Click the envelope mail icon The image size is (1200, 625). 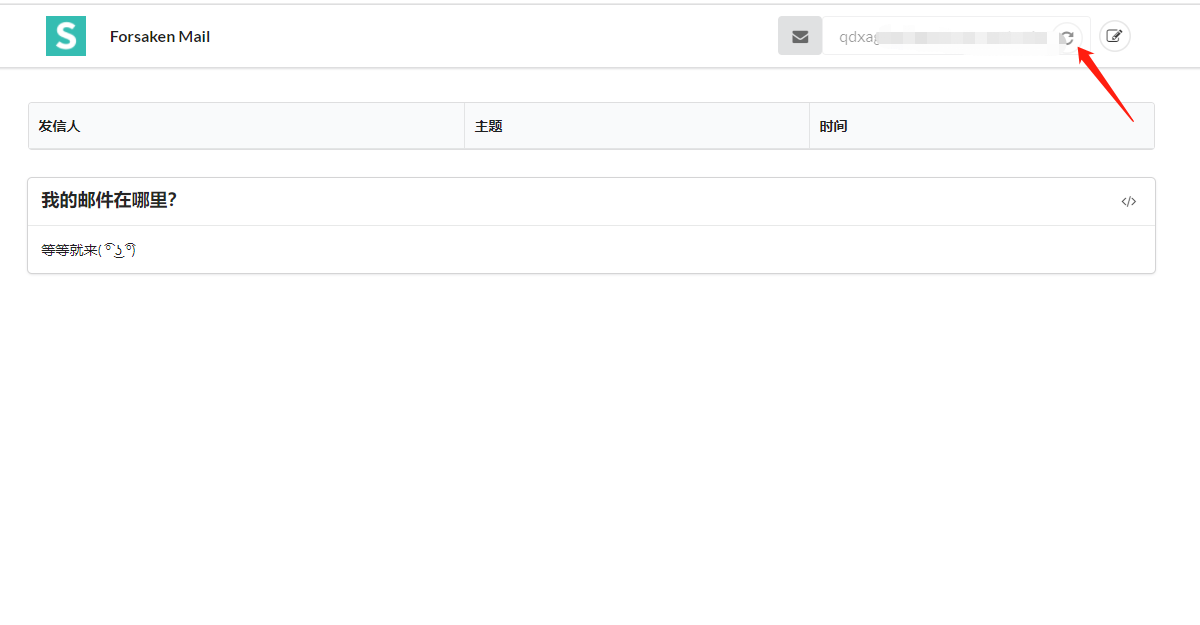(x=800, y=36)
